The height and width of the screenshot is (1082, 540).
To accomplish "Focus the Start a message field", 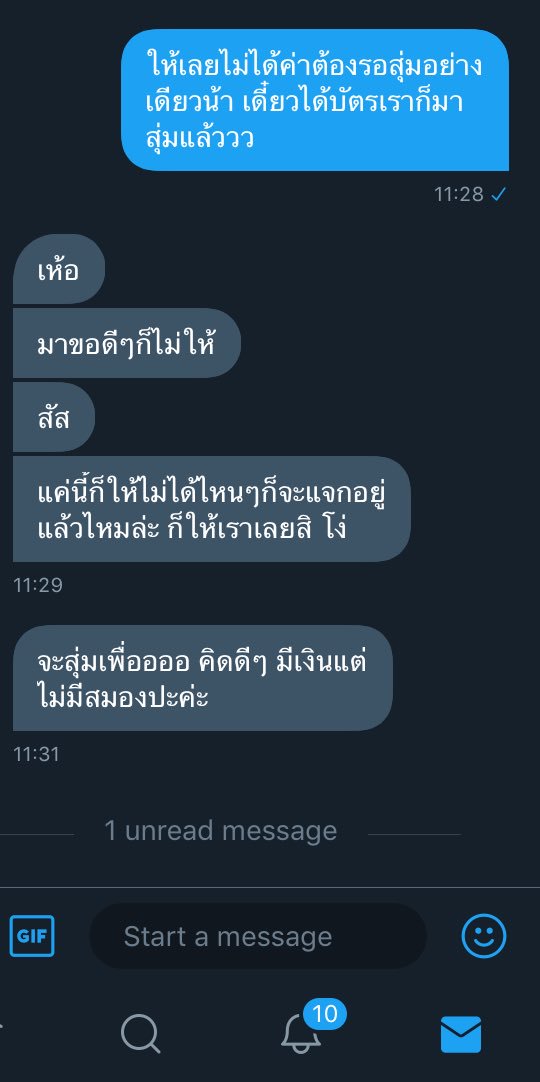I will point(258,936).
